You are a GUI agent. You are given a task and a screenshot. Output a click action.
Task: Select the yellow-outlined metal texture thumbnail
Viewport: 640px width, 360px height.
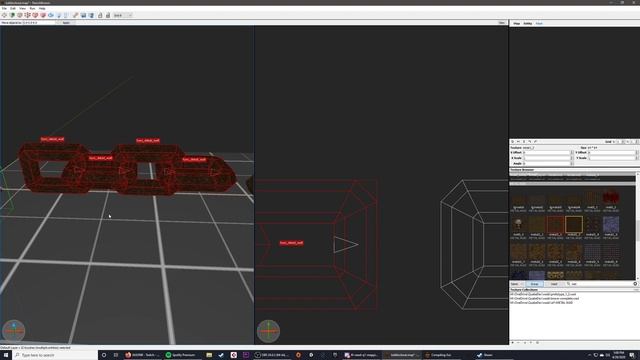point(574,224)
